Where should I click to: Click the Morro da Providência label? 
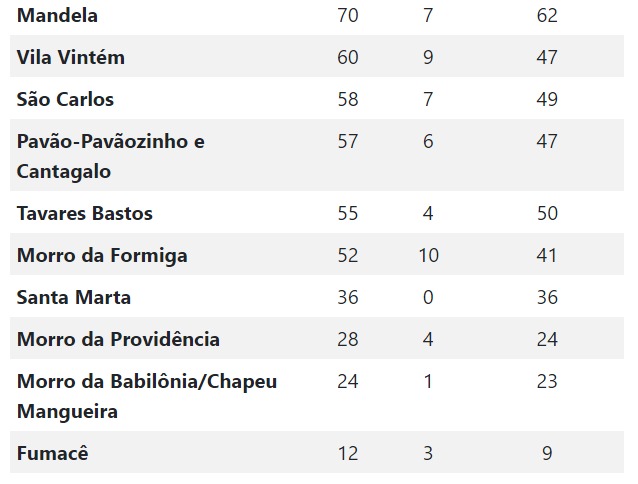coord(118,339)
